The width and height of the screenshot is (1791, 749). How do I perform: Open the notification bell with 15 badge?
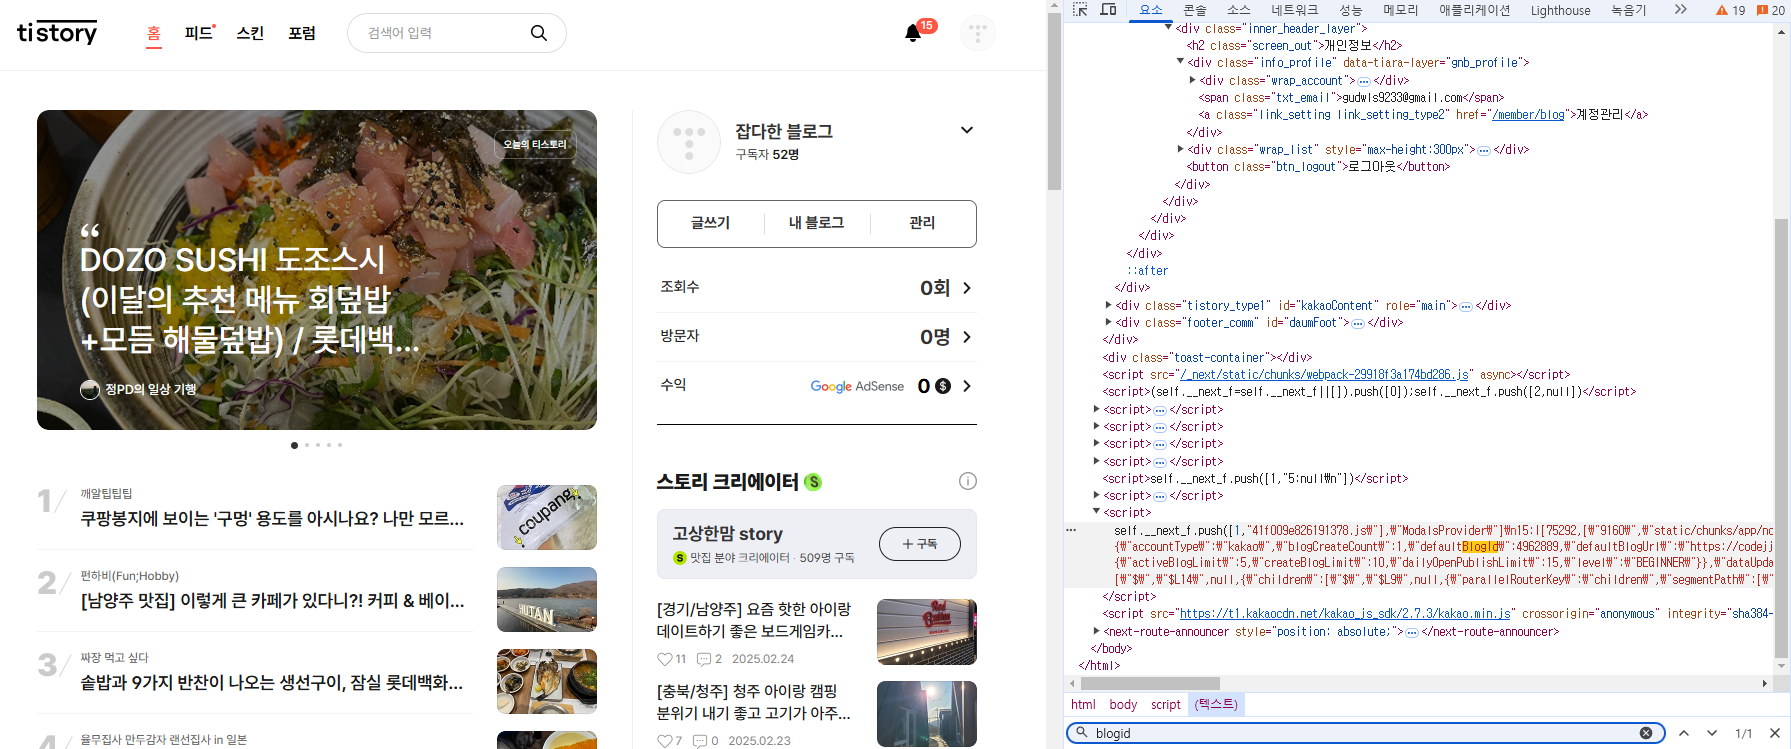click(913, 33)
